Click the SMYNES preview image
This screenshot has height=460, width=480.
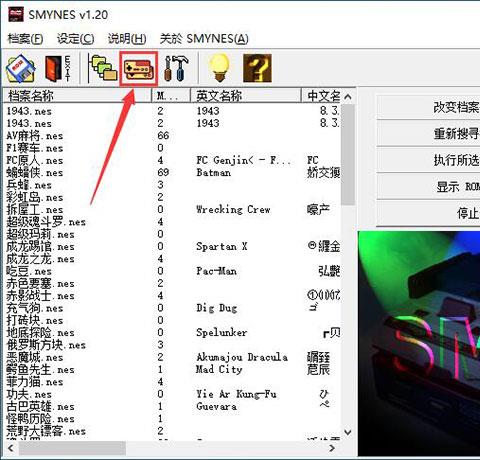(419, 343)
